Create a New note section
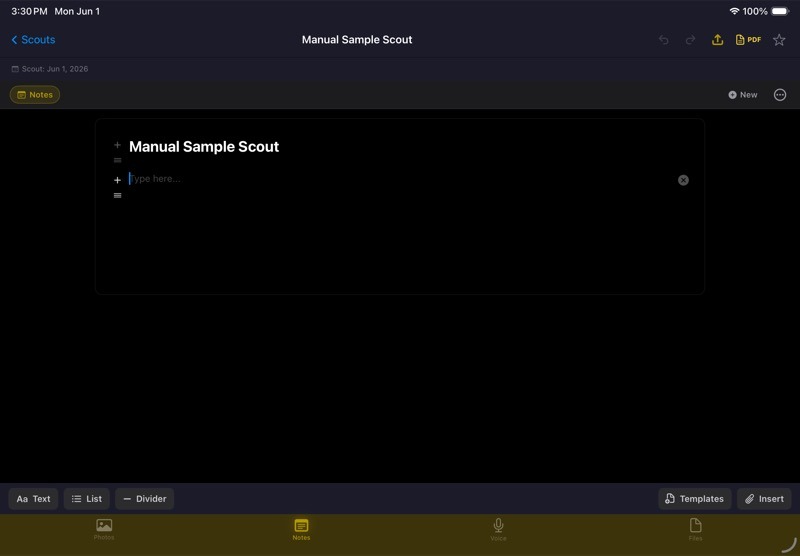This screenshot has height=556, width=800. [x=743, y=95]
